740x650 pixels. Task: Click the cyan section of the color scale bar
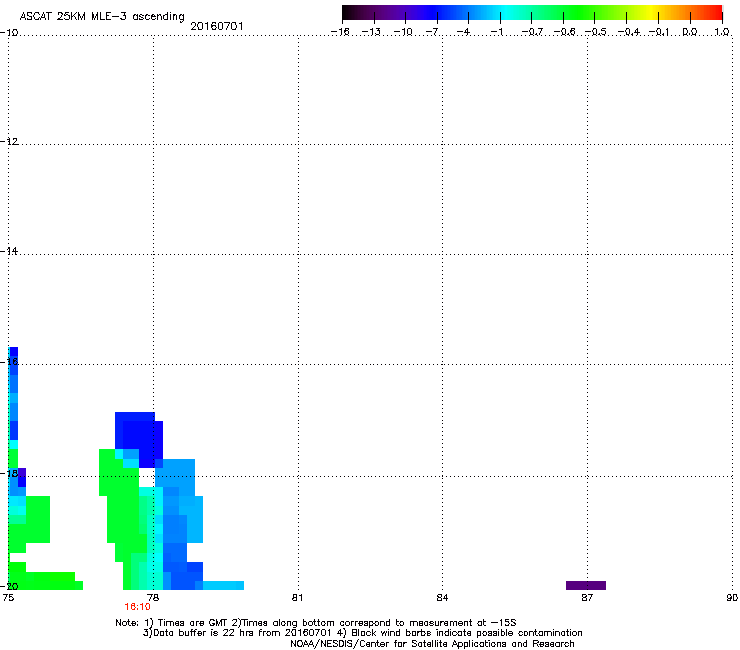click(x=507, y=13)
